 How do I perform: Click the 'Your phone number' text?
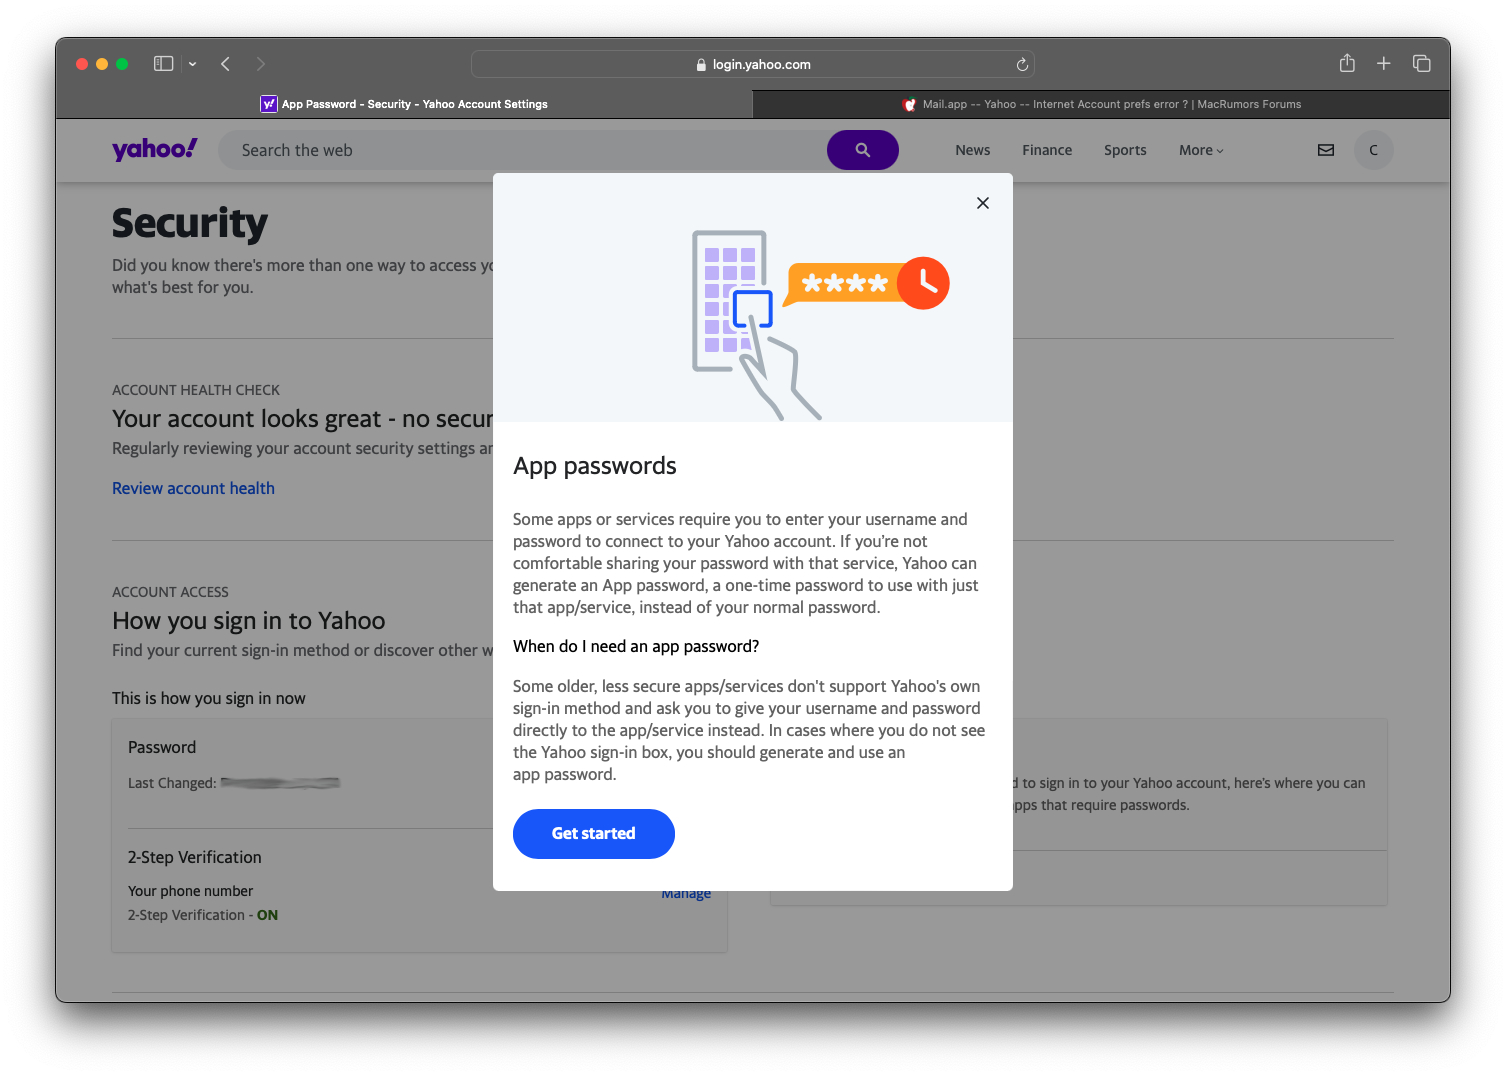tap(190, 891)
